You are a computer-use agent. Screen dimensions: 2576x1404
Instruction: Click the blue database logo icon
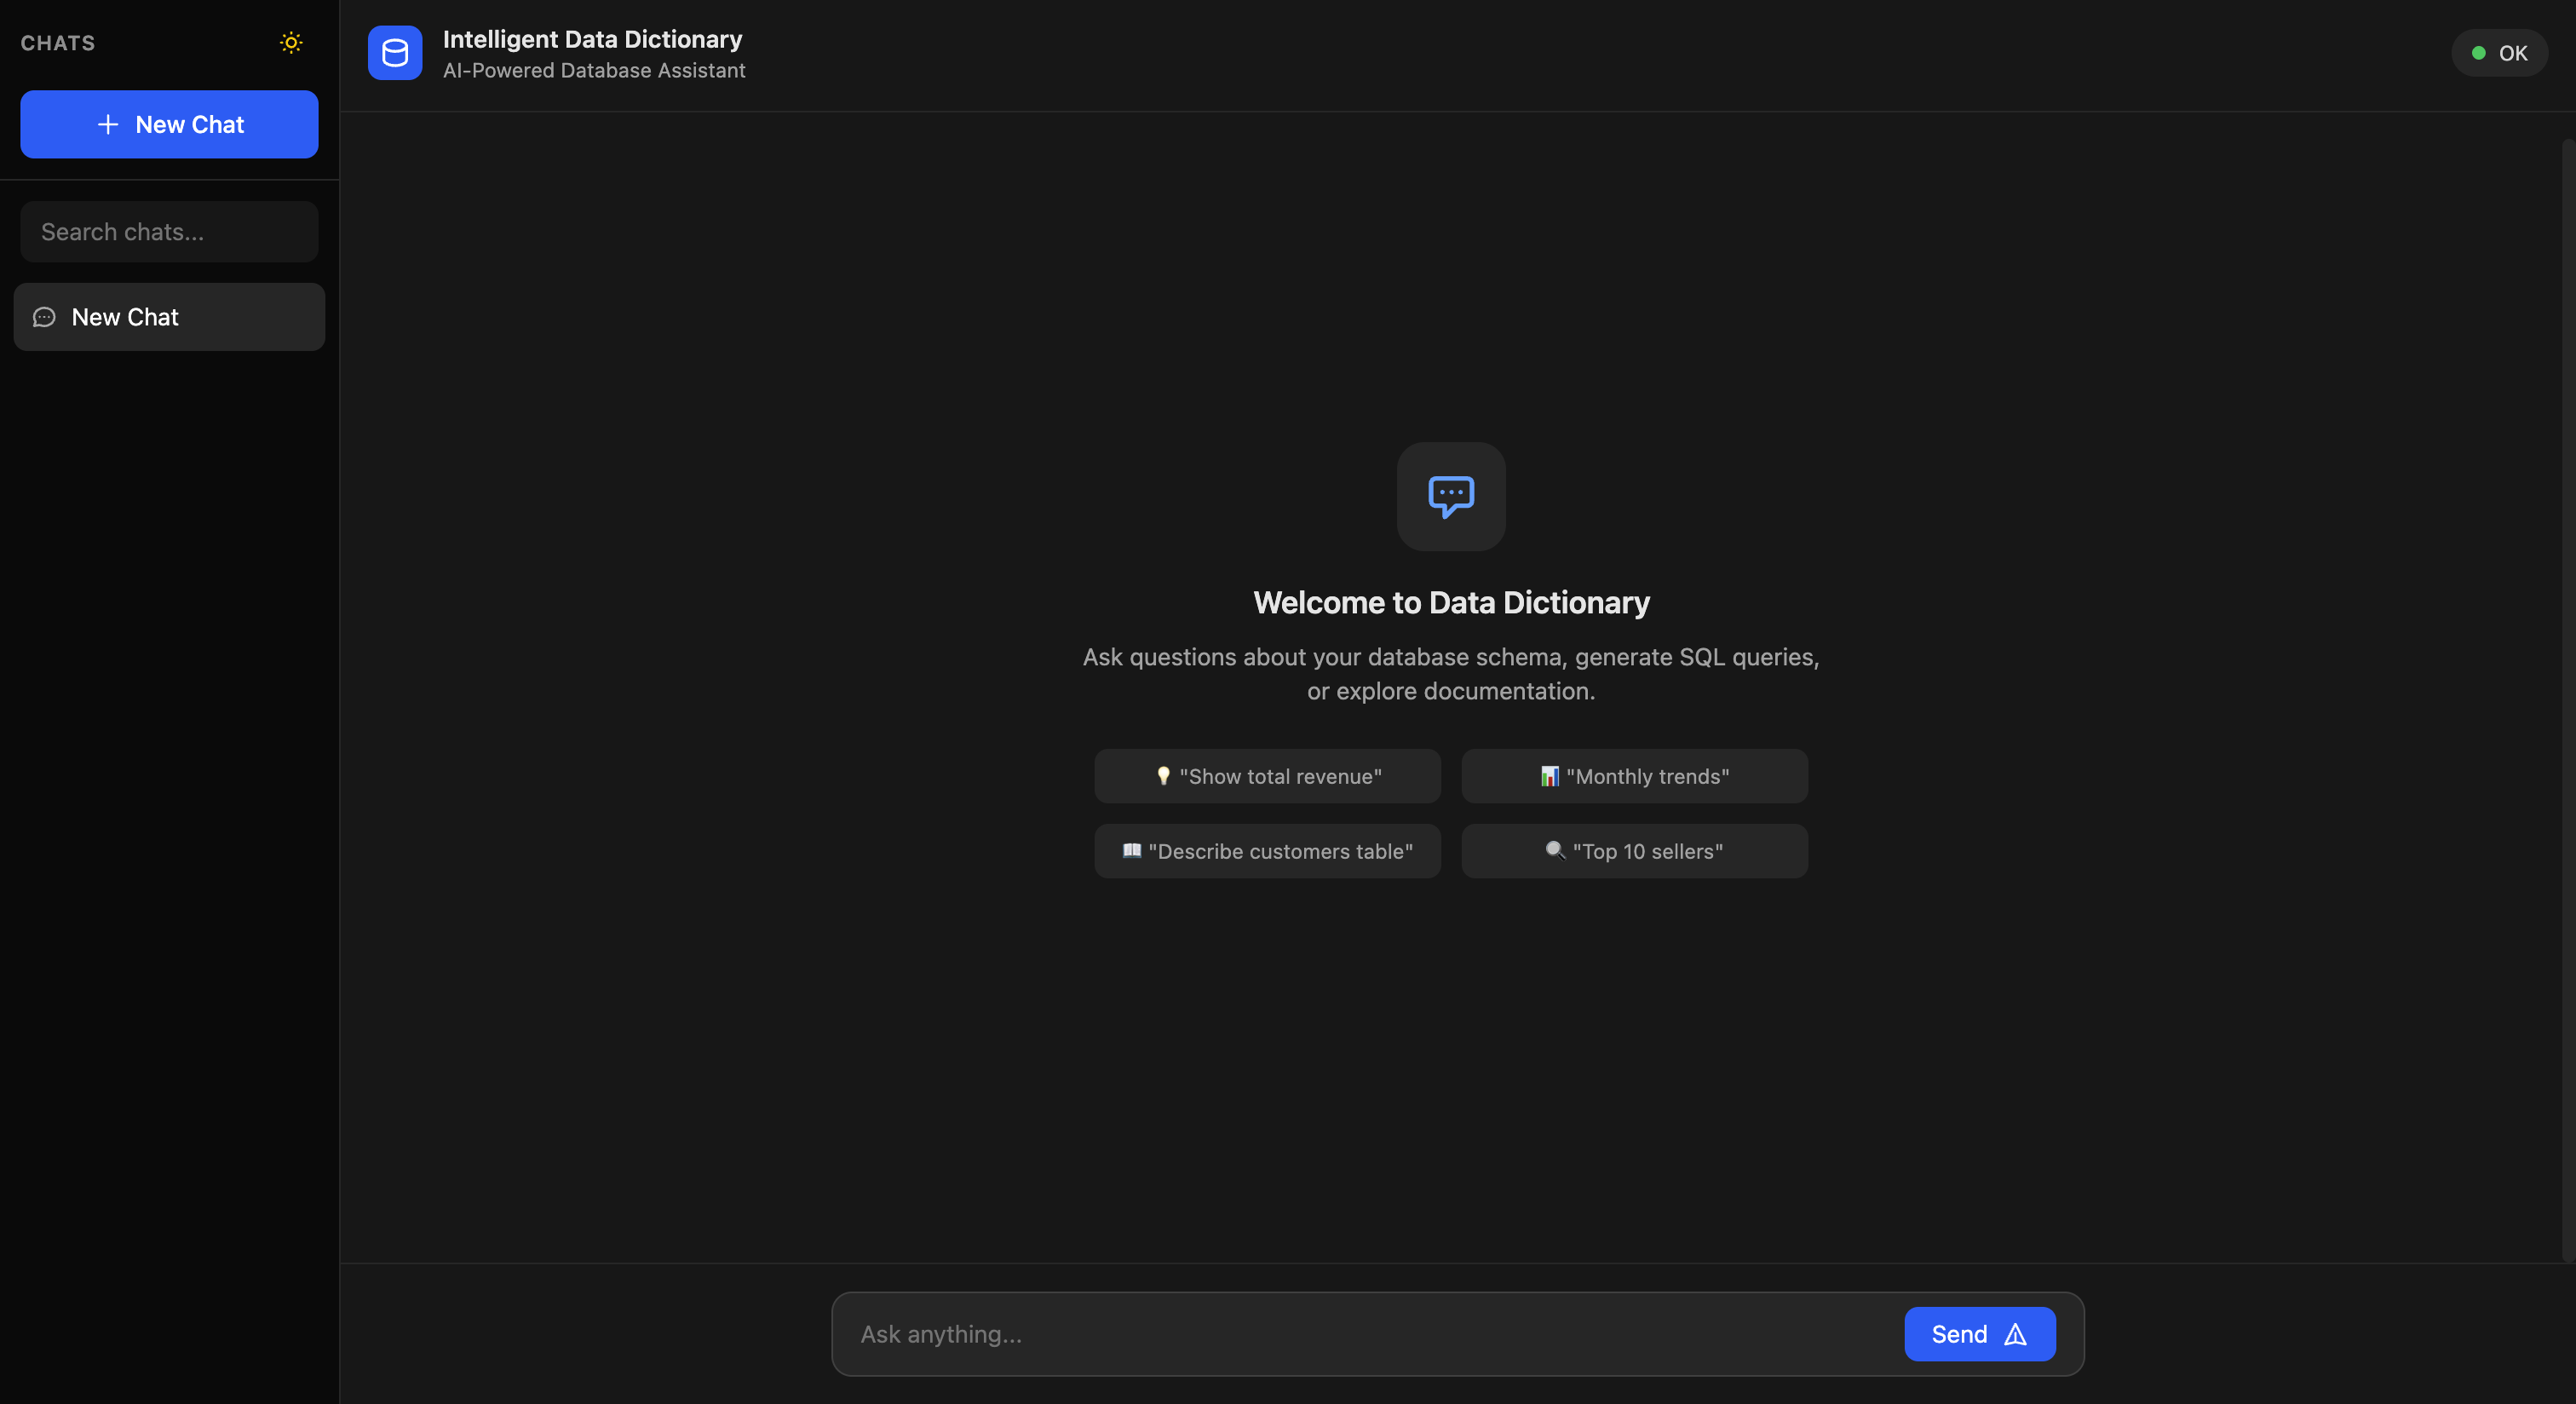[395, 53]
